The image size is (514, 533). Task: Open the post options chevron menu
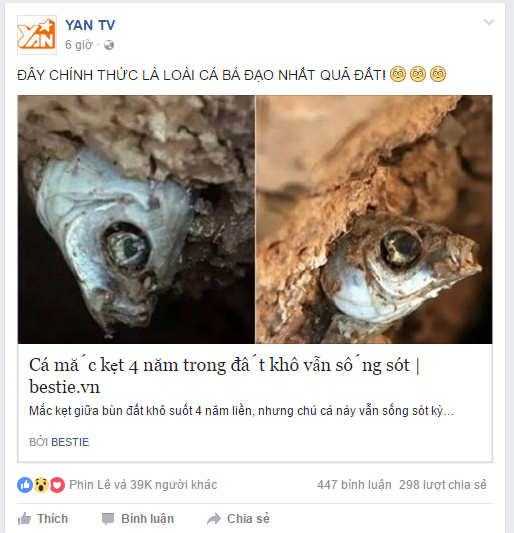click(x=489, y=22)
